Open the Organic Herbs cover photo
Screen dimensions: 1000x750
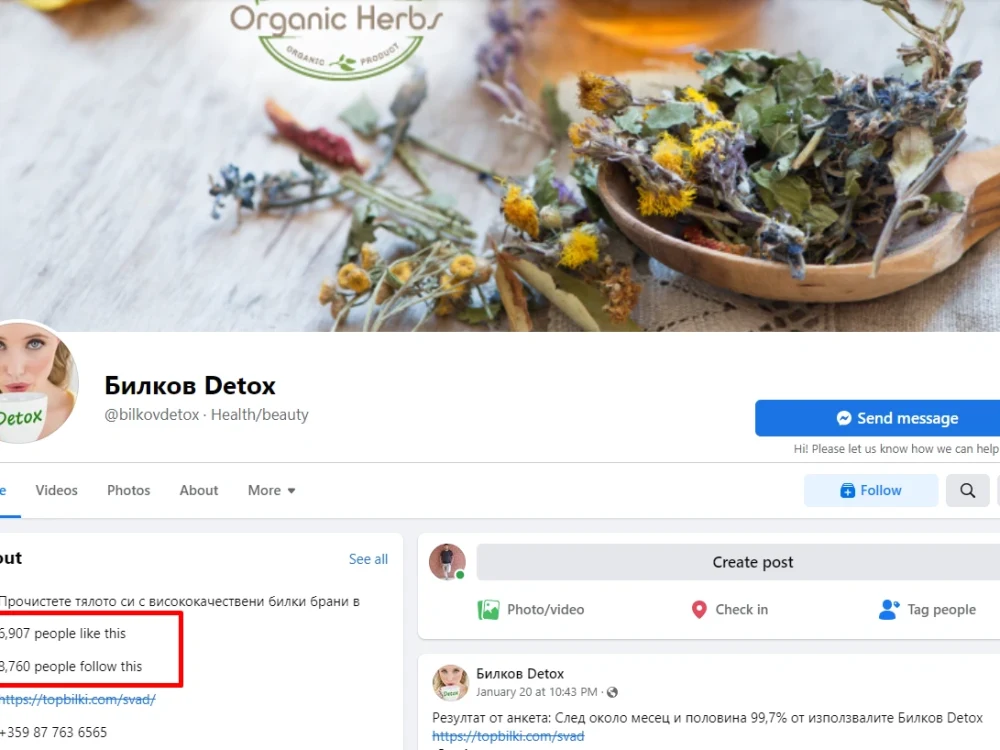pyautogui.click(x=500, y=166)
